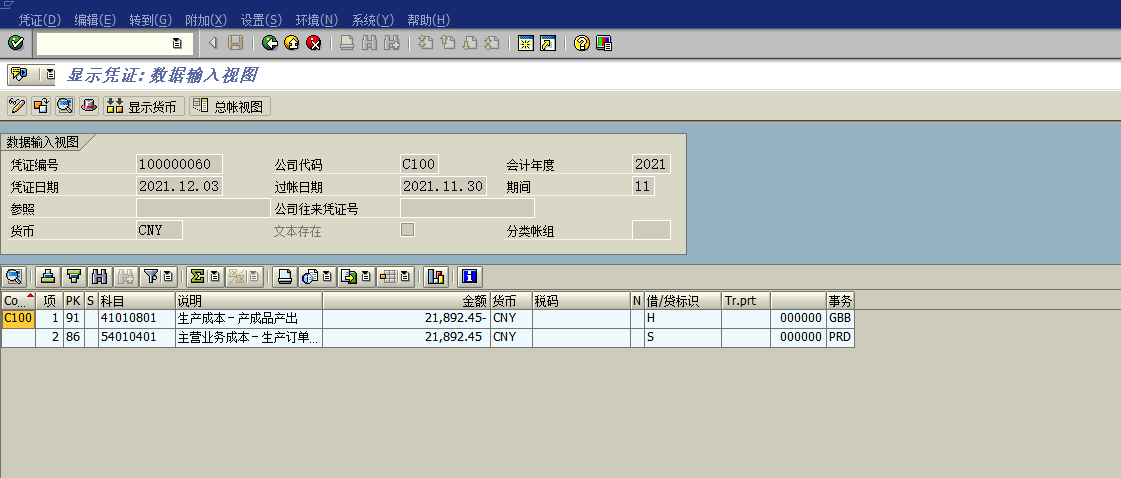Open the Set Filter dropdown arrow

tap(168, 277)
